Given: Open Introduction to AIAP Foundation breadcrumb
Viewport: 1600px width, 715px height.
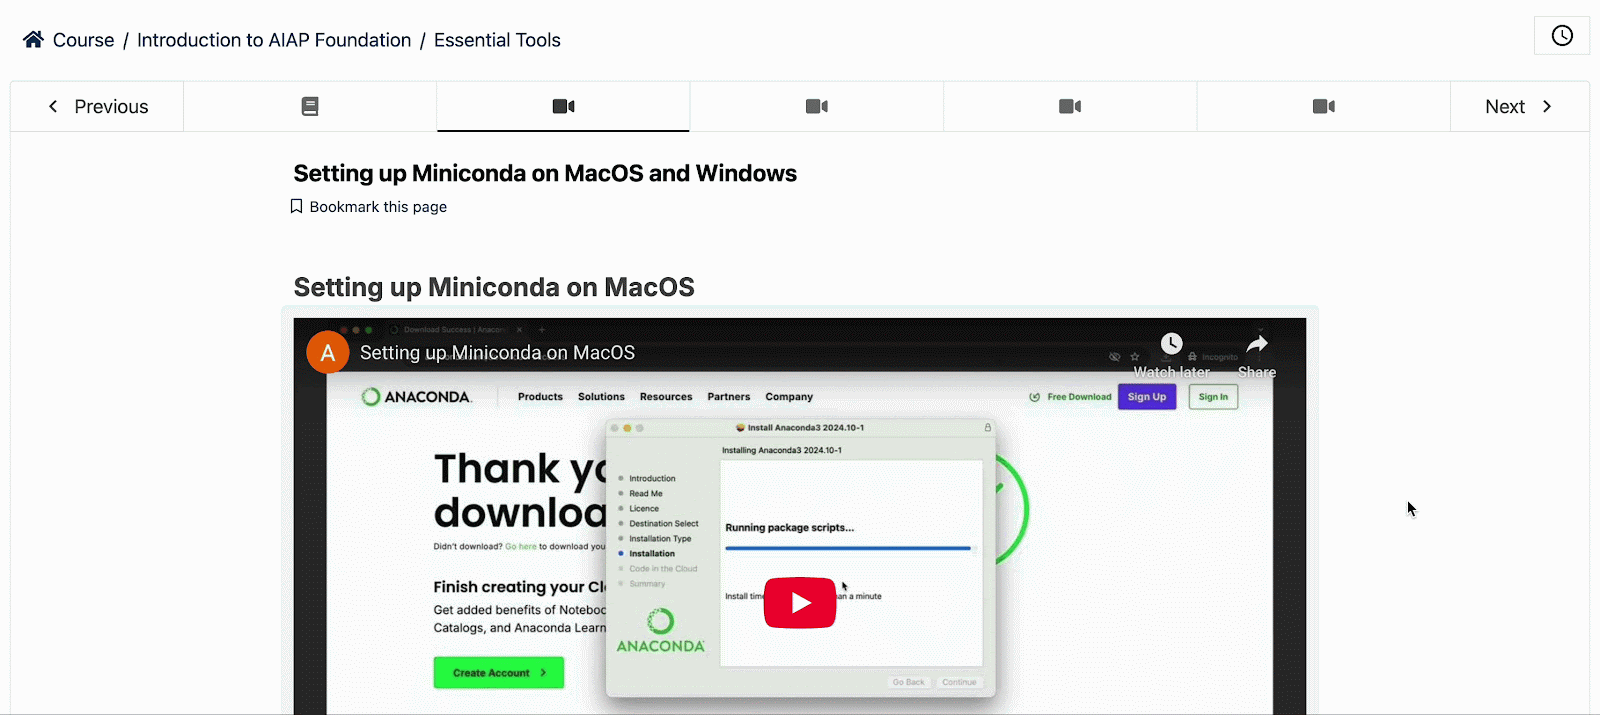Looking at the screenshot, I should tap(274, 40).
